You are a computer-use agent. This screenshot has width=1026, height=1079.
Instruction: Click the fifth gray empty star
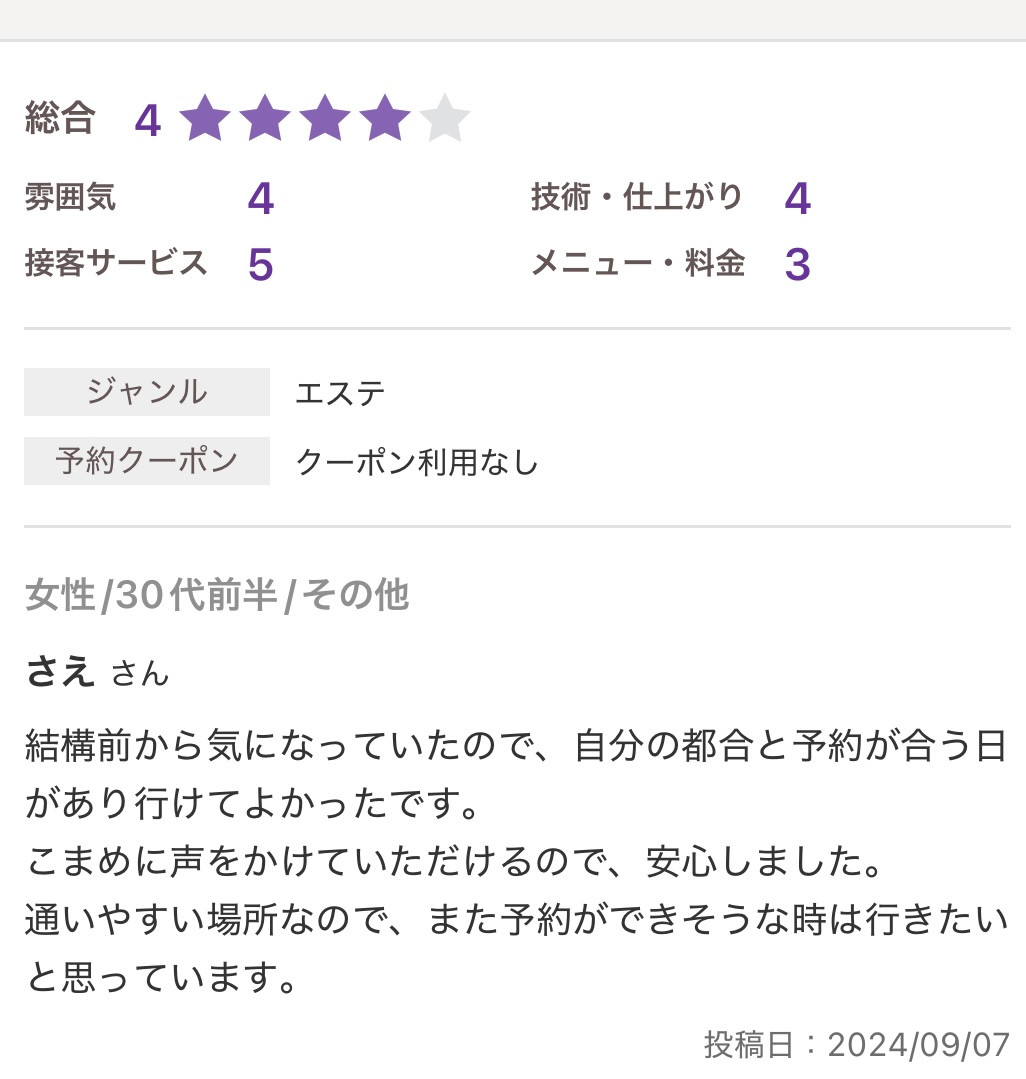point(445,120)
